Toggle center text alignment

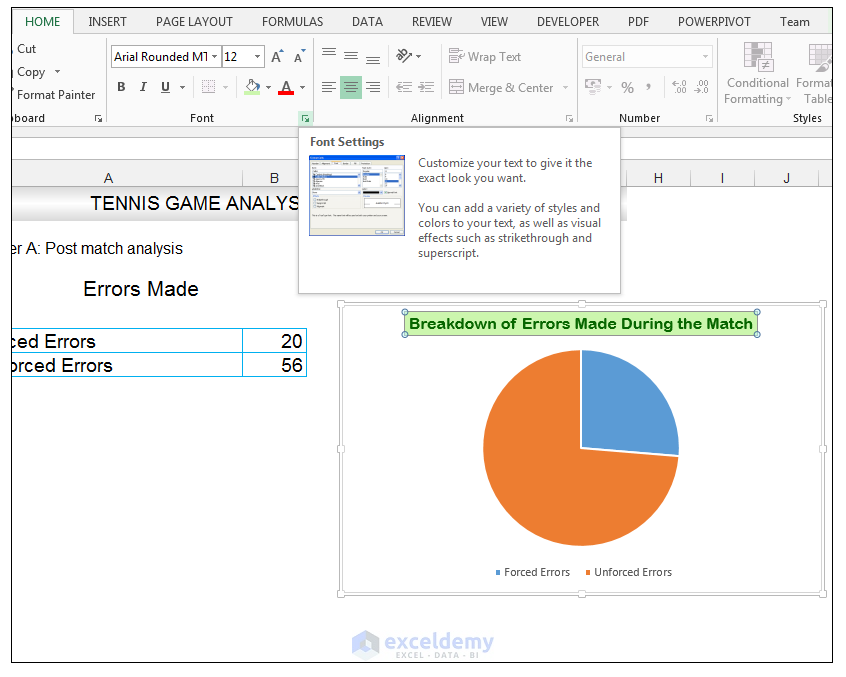[351, 87]
